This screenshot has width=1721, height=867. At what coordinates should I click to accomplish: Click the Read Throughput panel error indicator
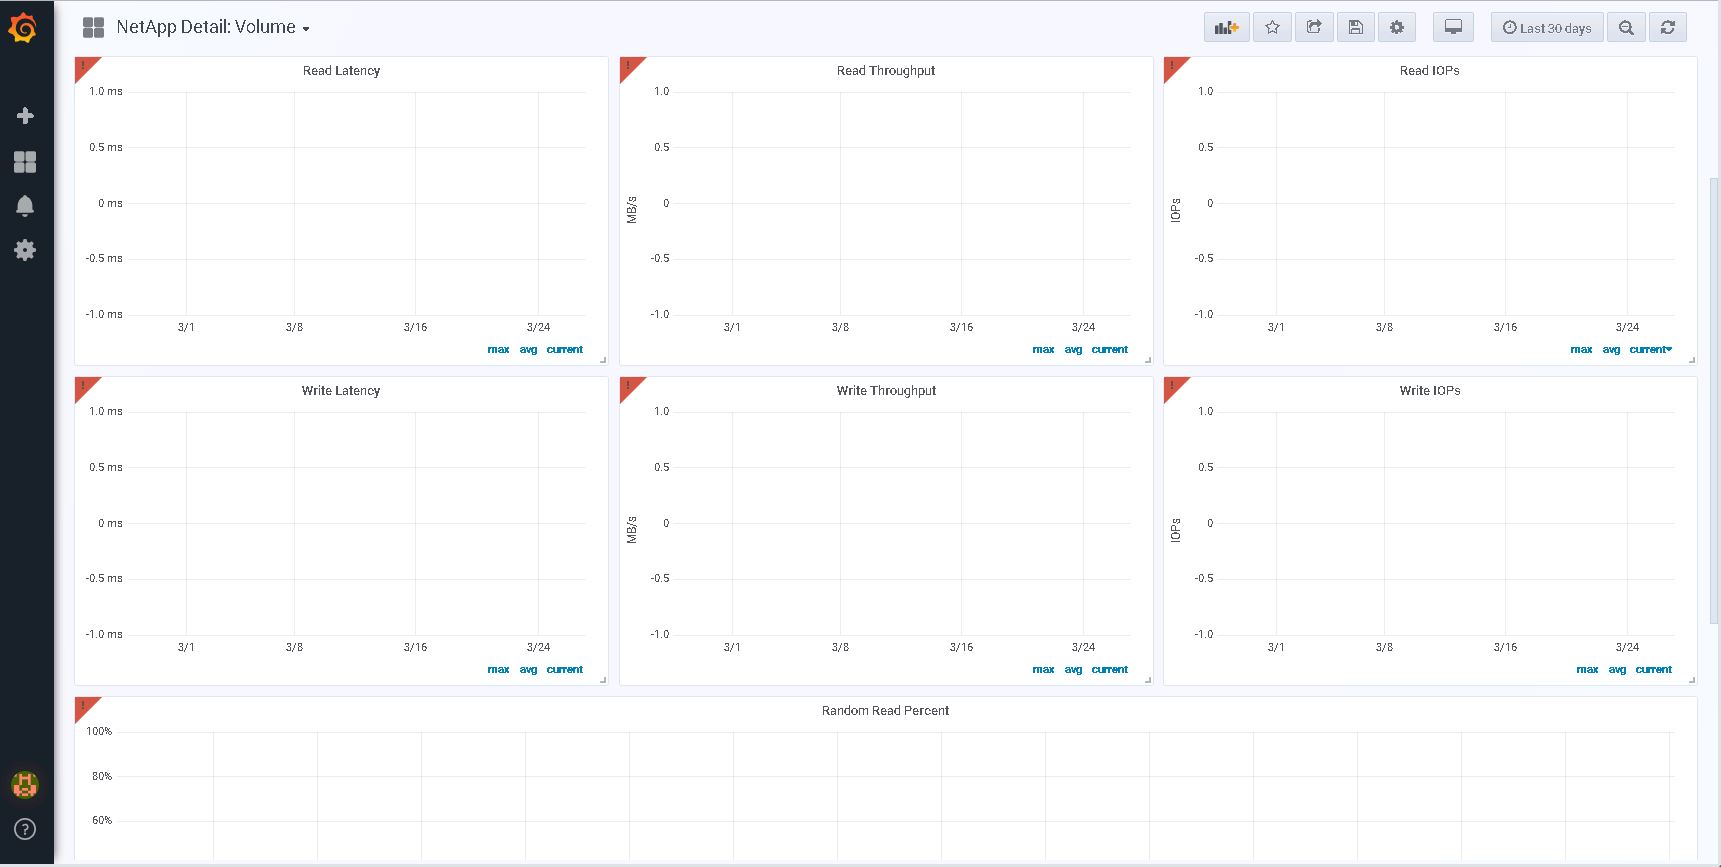(629, 66)
